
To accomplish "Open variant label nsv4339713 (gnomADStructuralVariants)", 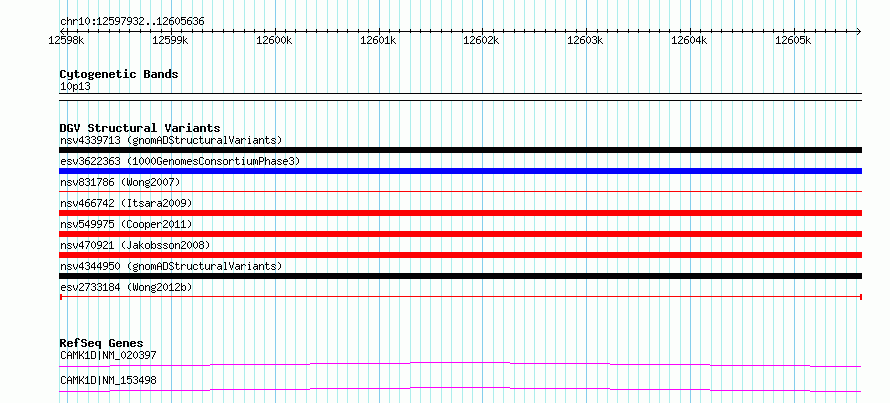I will [171, 140].
